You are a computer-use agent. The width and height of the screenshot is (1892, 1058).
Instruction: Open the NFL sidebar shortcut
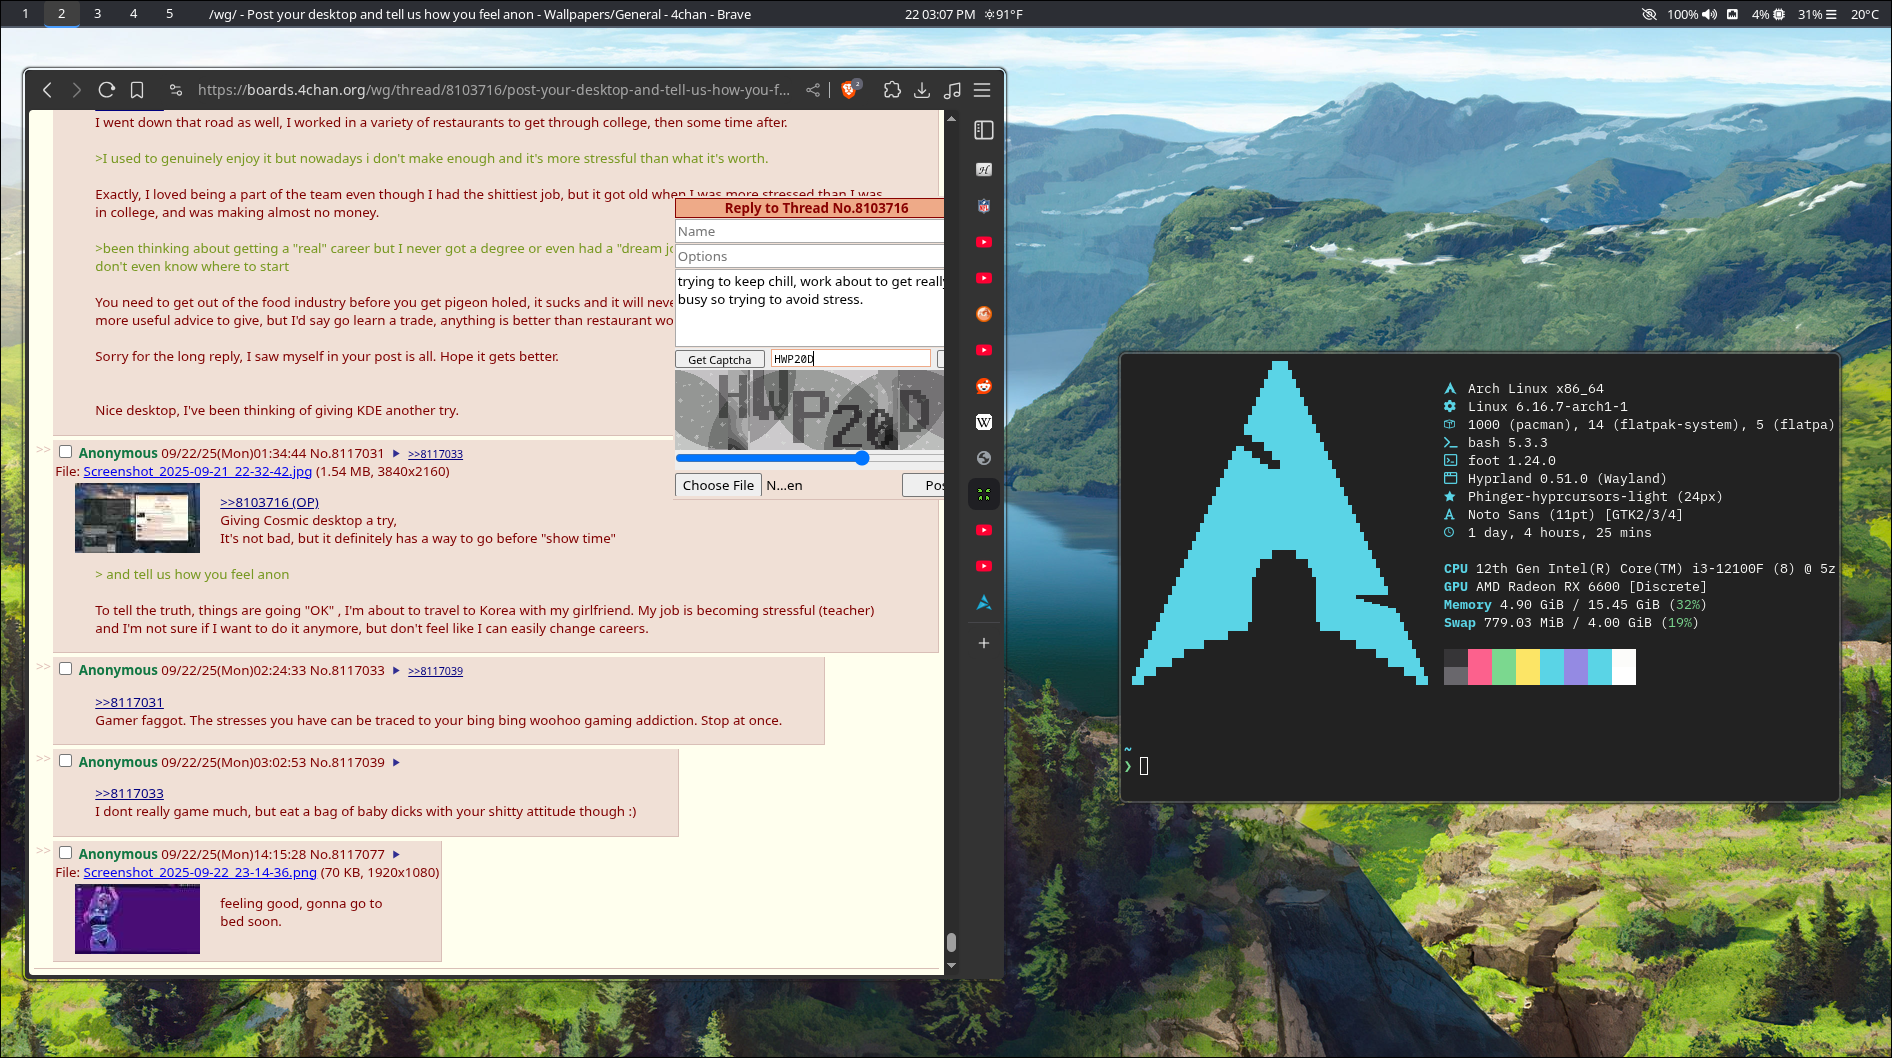click(x=984, y=206)
